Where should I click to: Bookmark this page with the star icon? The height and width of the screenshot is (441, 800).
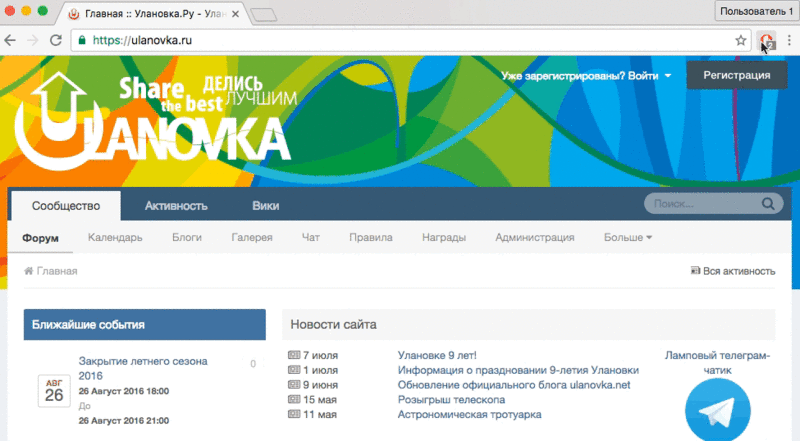coord(741,40)
